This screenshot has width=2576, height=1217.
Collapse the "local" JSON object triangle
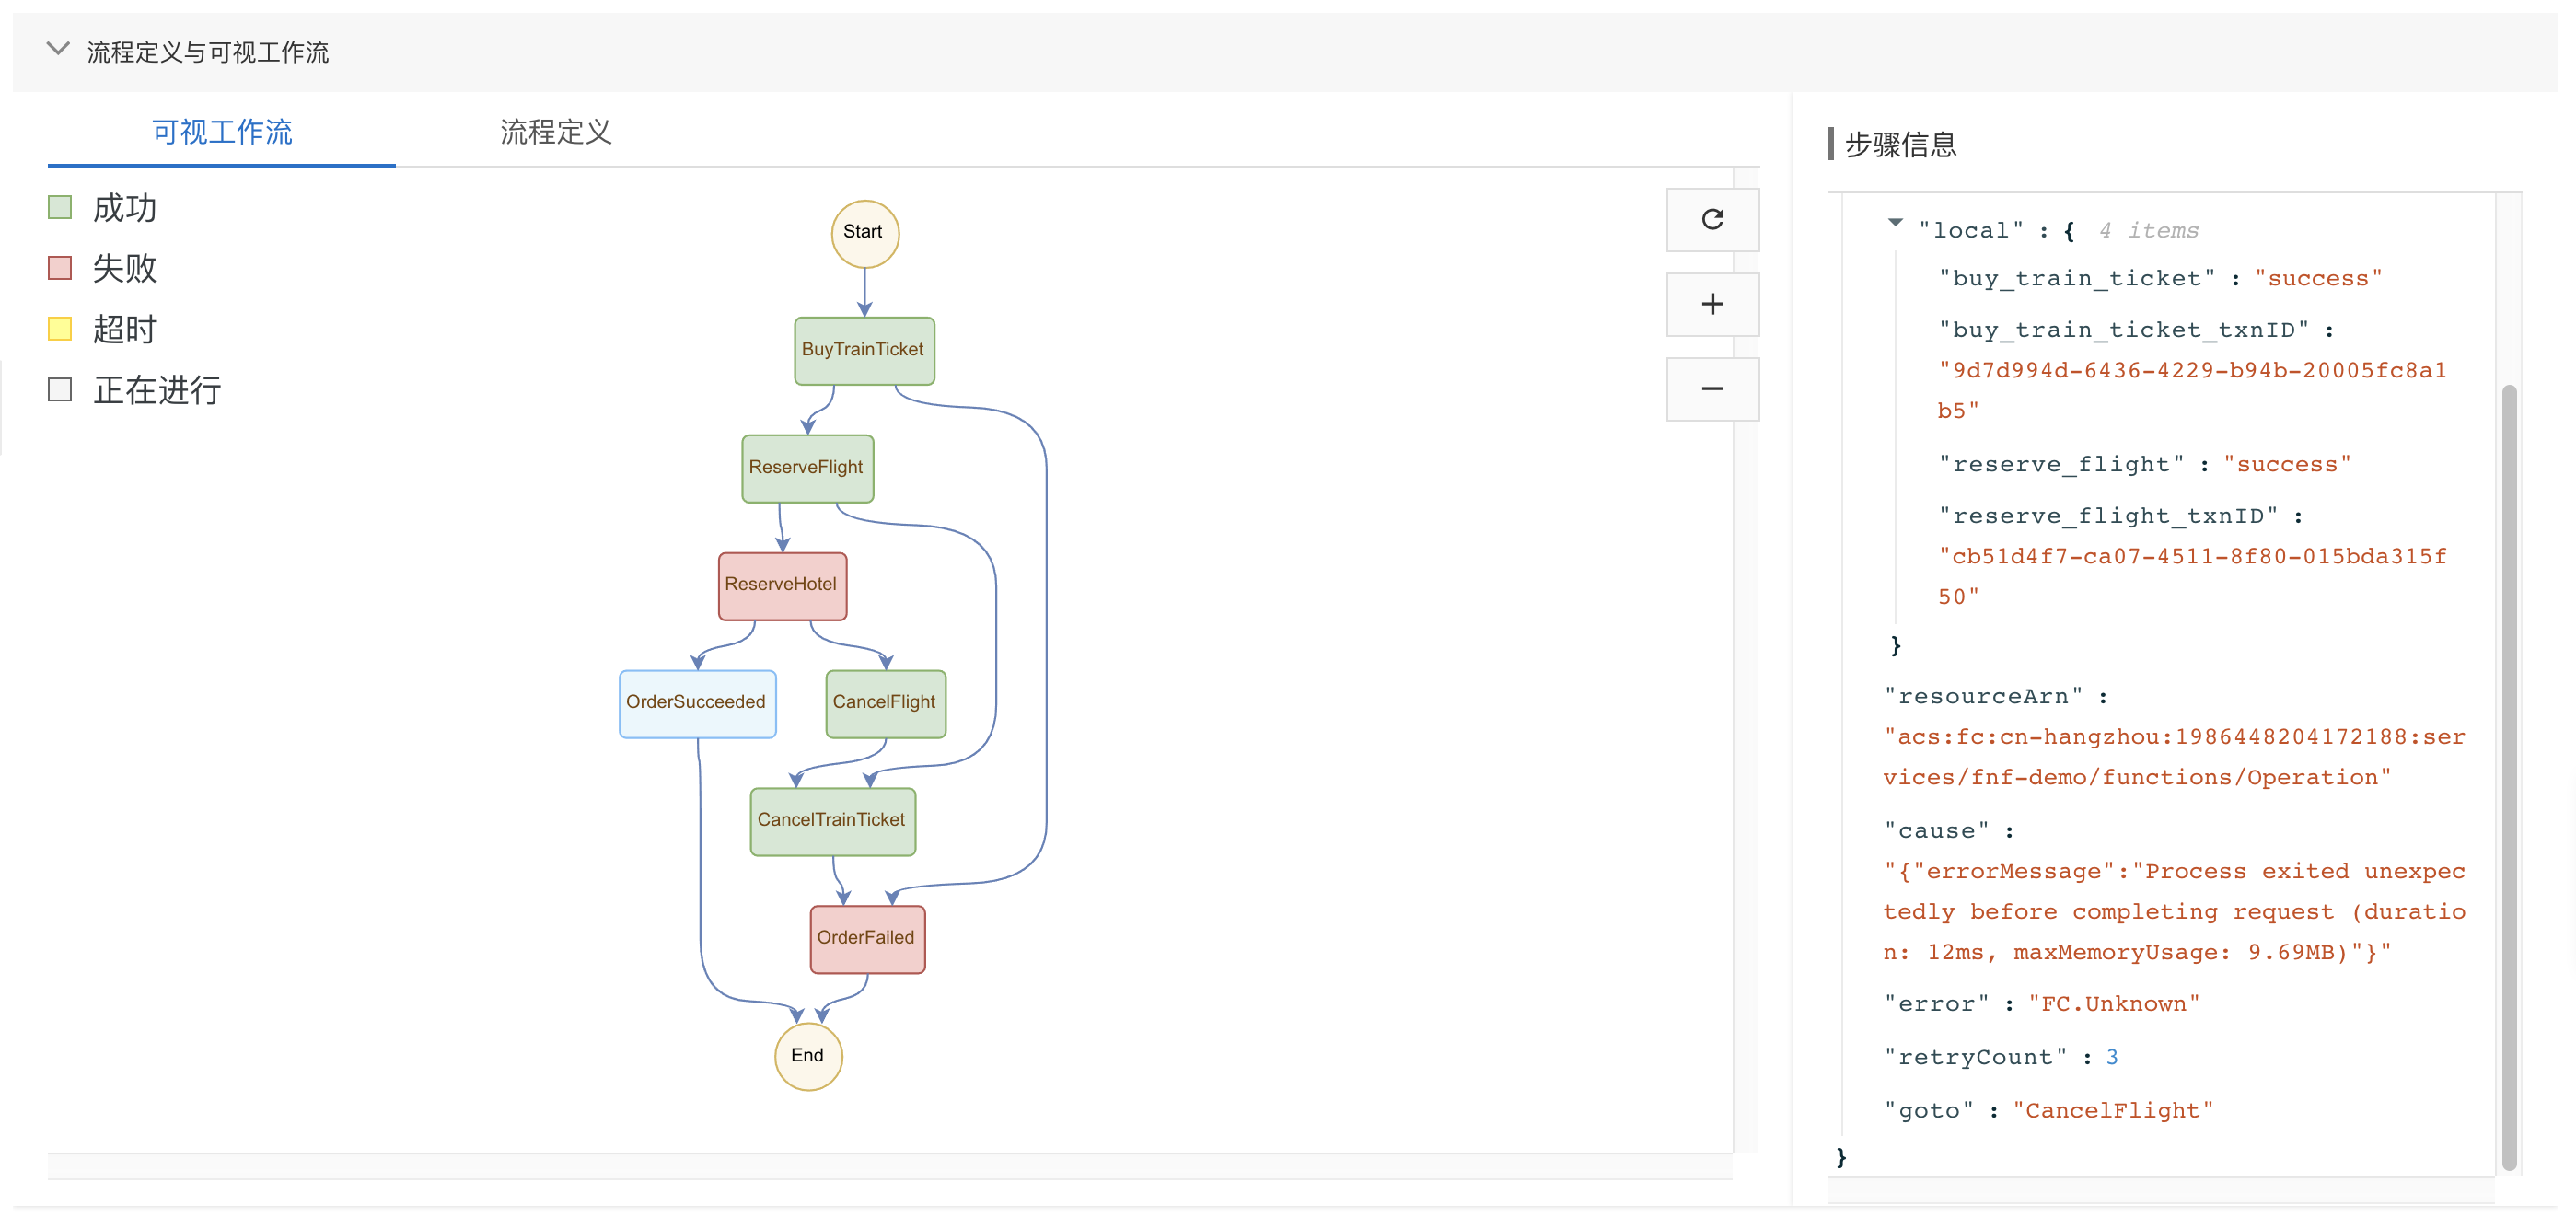coord(1895,223)
